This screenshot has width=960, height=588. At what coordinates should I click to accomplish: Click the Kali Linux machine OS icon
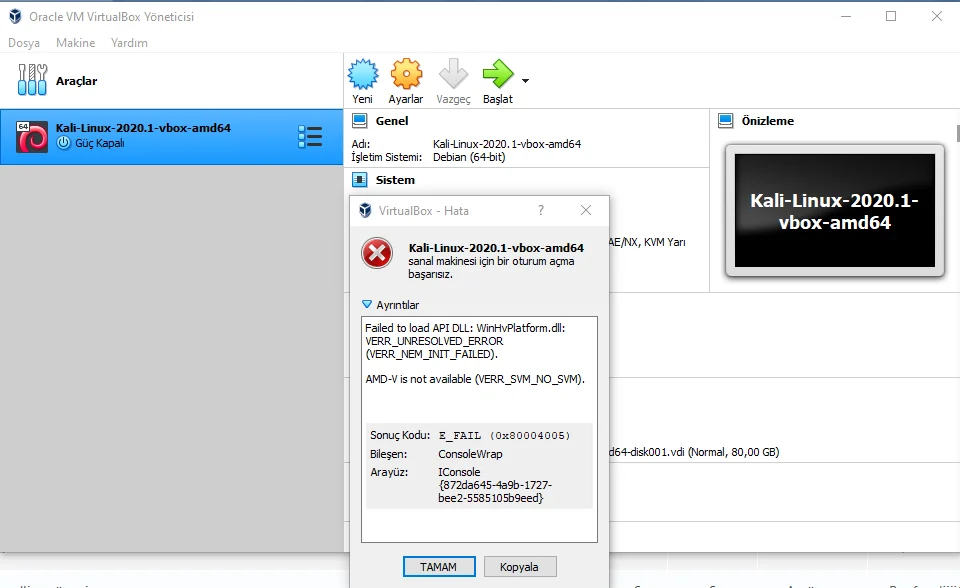(32, 137)
